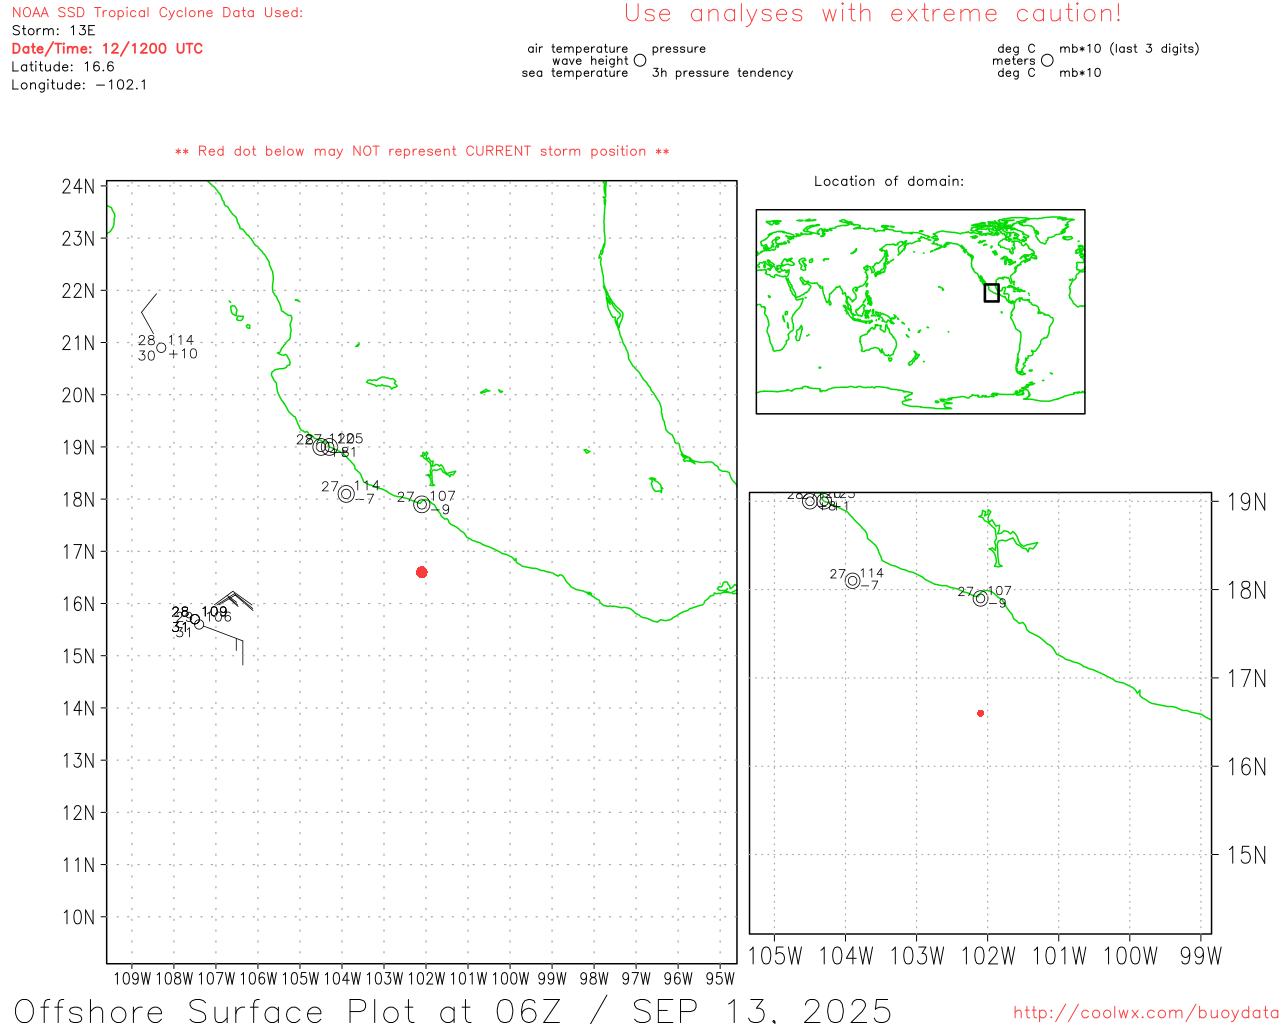This screenshot has height=1024, width=1280.
Task: Click 'Date/Time: 12/1200 UTC' text
Action: point(107,49)
